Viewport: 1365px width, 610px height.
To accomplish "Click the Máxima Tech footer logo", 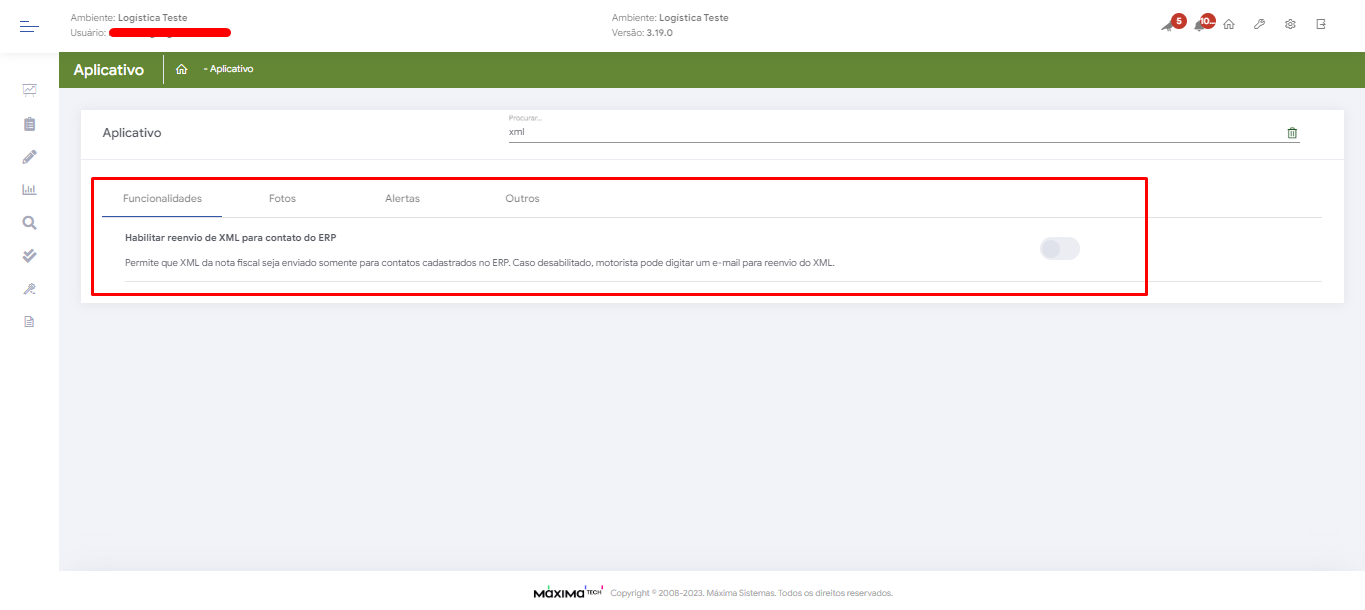I will 568,592.
